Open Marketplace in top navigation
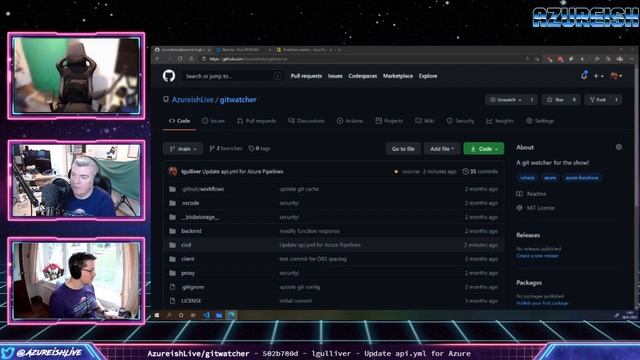 [x=398, y=76]
